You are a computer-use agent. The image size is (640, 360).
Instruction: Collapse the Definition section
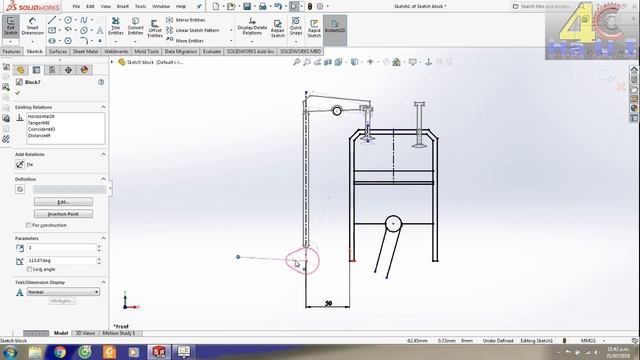tap(103, 179)
